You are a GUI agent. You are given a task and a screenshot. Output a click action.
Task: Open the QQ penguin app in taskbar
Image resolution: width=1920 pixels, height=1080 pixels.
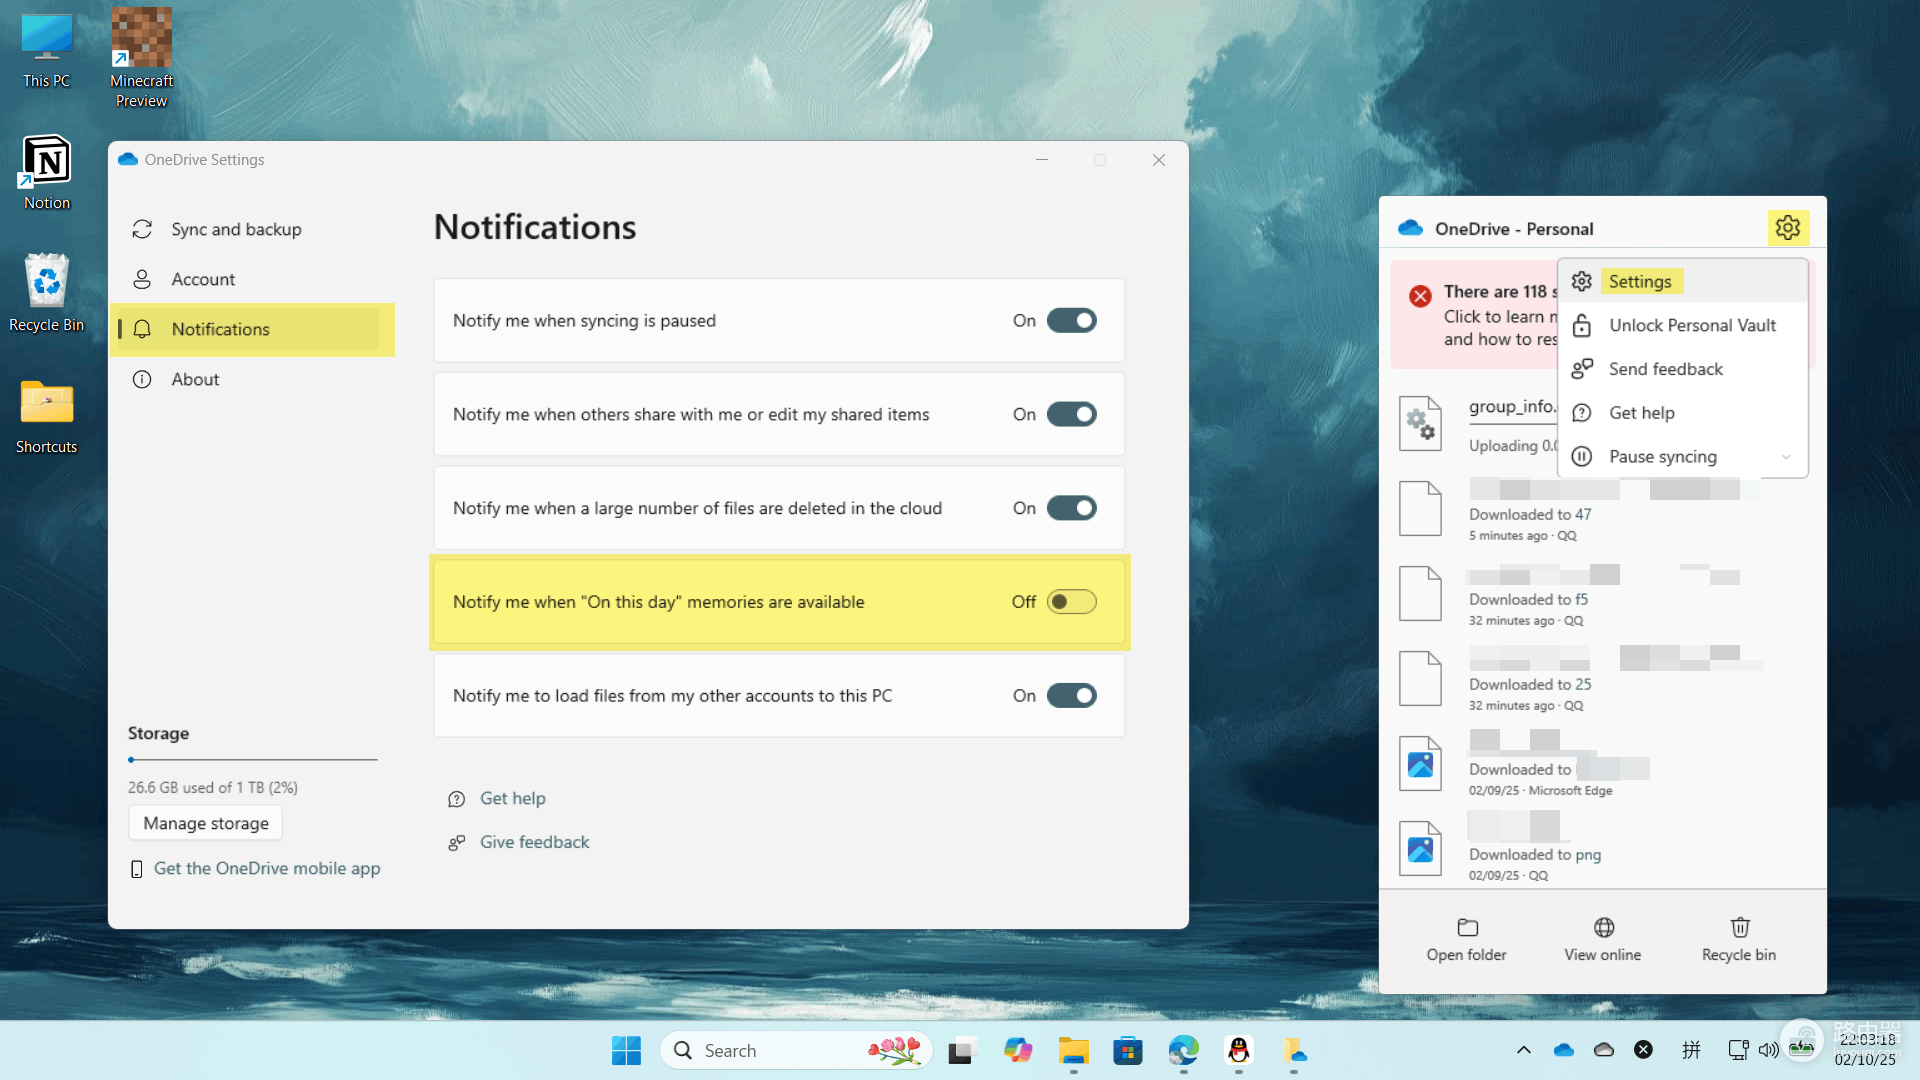click(1238, 1050)
